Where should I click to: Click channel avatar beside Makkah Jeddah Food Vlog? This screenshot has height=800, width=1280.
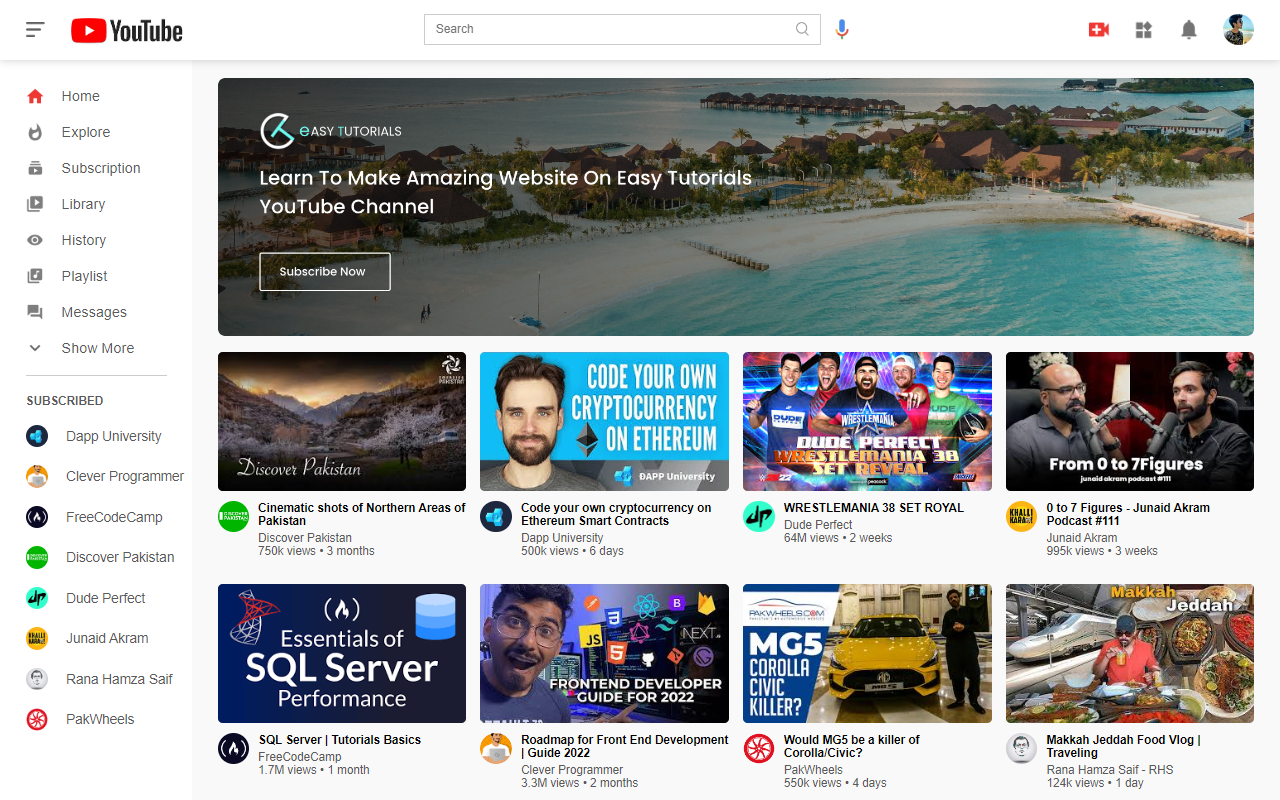(x=1021, y=749)
